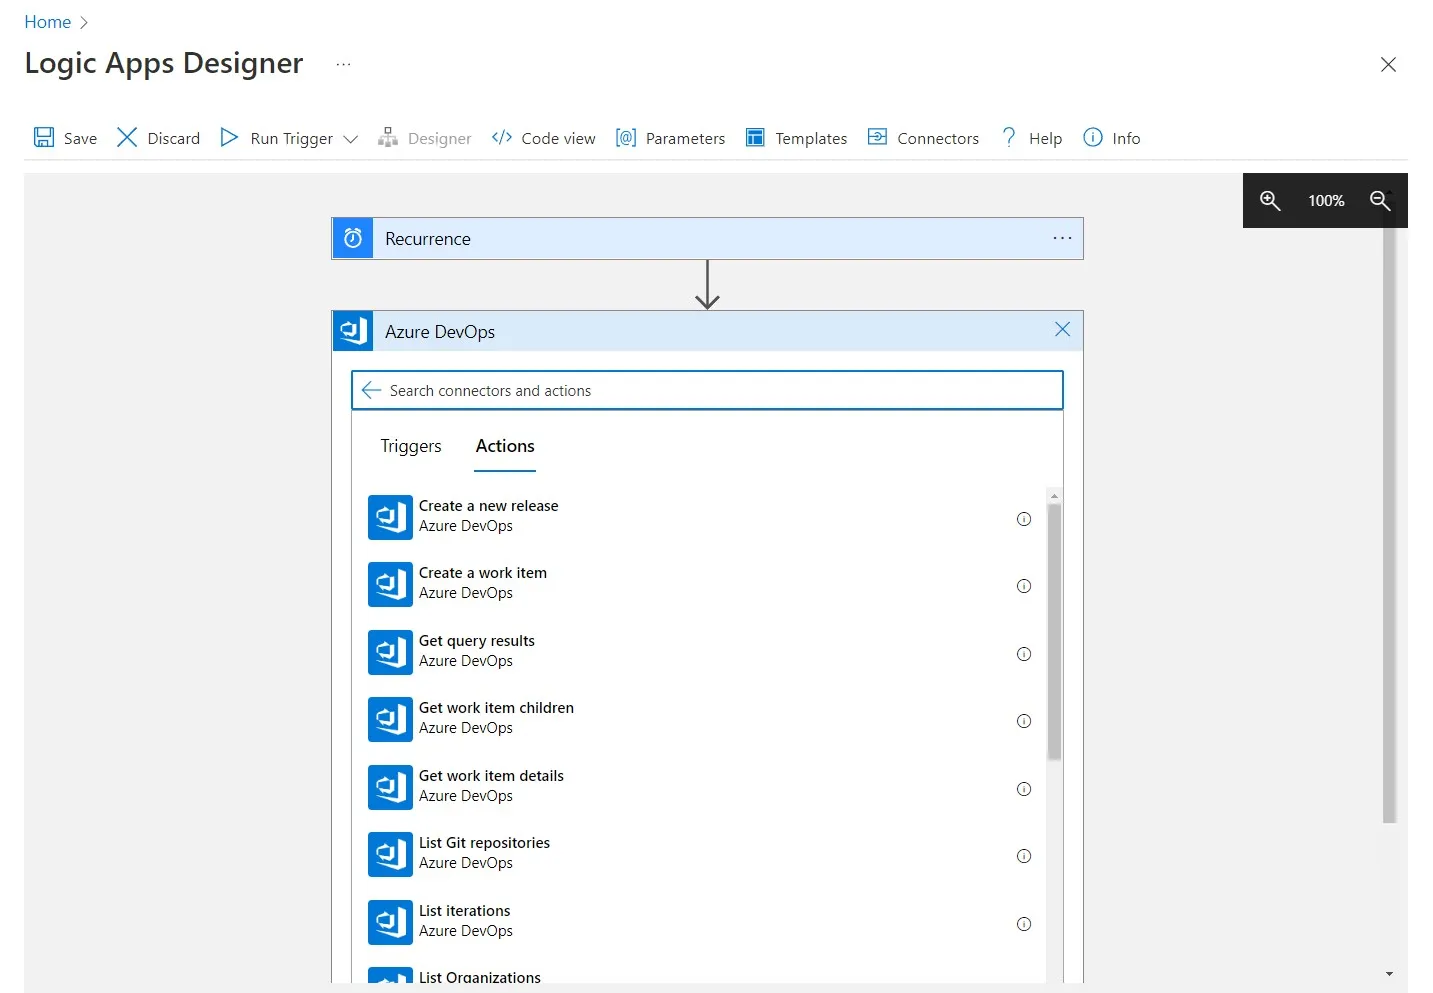Switch to the Triggers tab
Screen dimensions: 1433x993
pos(411,446)
